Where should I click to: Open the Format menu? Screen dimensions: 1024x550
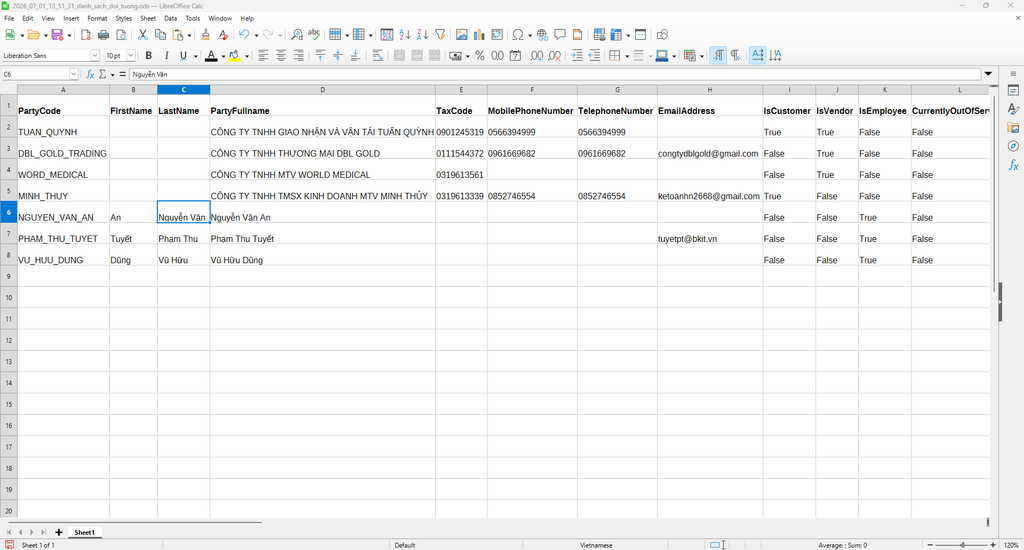tap(97, 18)
